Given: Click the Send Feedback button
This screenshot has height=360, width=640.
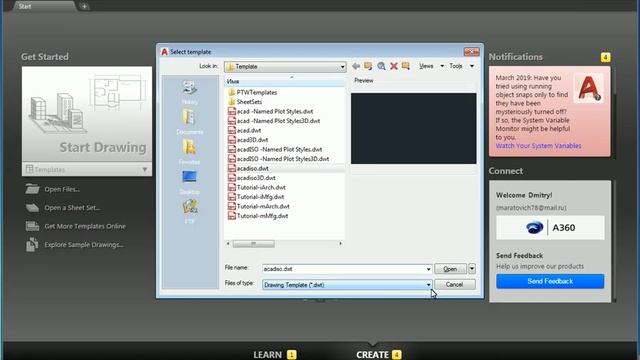Looking at the screenshot, I should 550,281.
